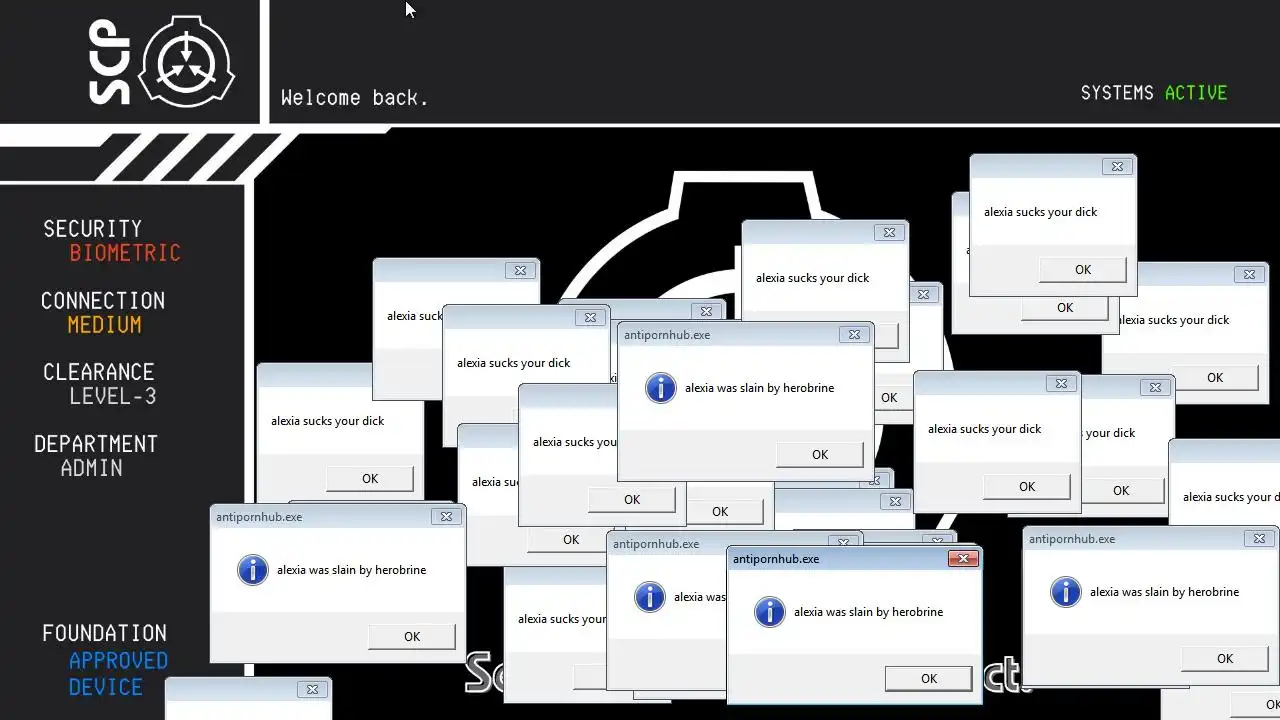The image size is (1280, 720).
Task: Hit OK in the herobrine dialog cut off at the right screen edge
Action: coord(1225,658)
